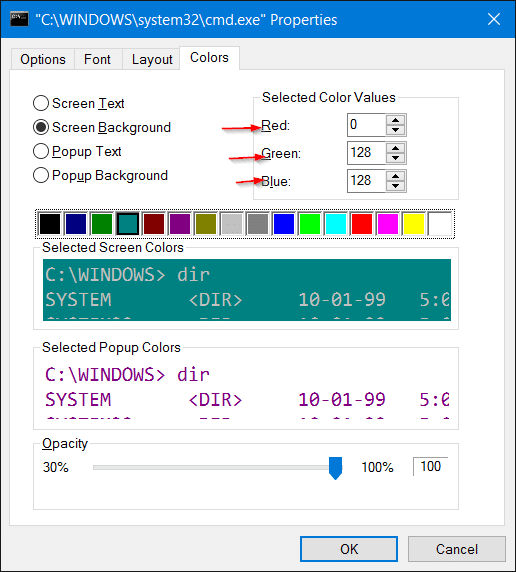Choose the dark green color swatch
516x572 pixels.
102,224
